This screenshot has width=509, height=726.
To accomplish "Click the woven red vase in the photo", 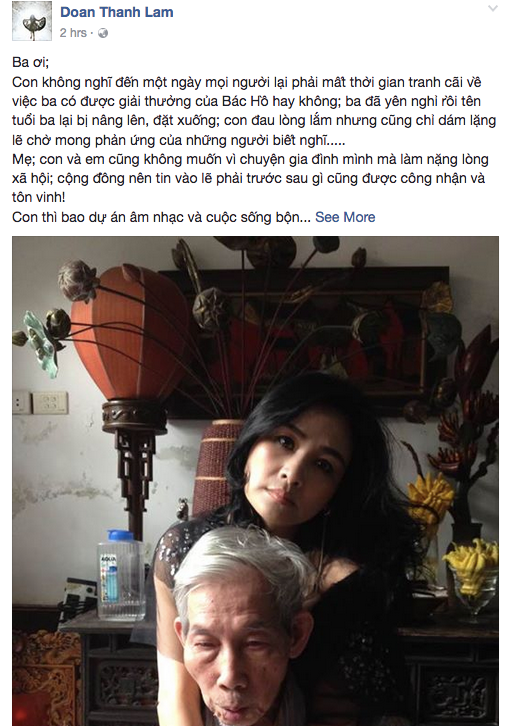I will click(x=217, y=468).
